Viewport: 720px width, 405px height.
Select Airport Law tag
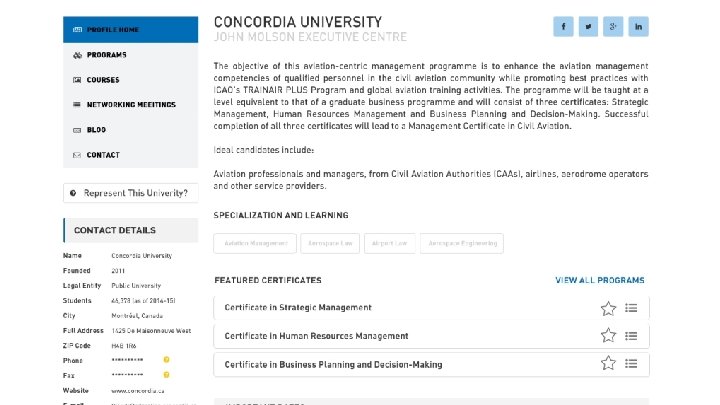[x=389, y=243]
